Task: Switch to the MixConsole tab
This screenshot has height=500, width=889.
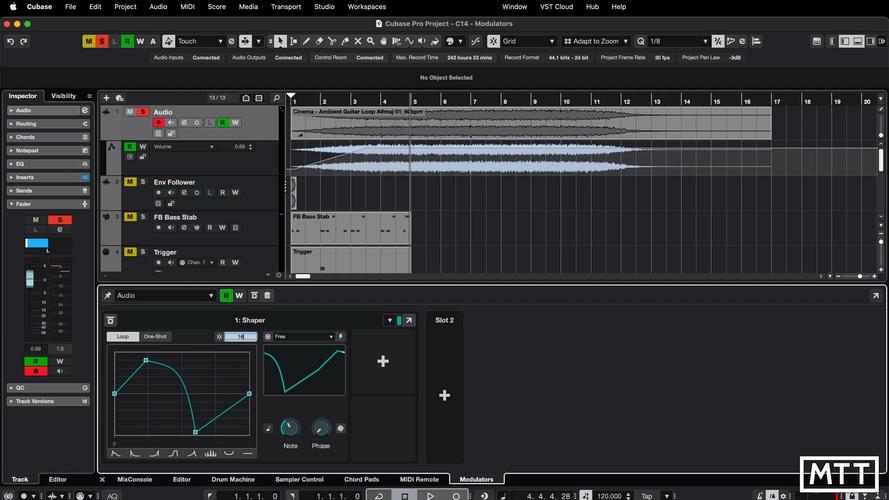Action: click(x=135, y=480)
